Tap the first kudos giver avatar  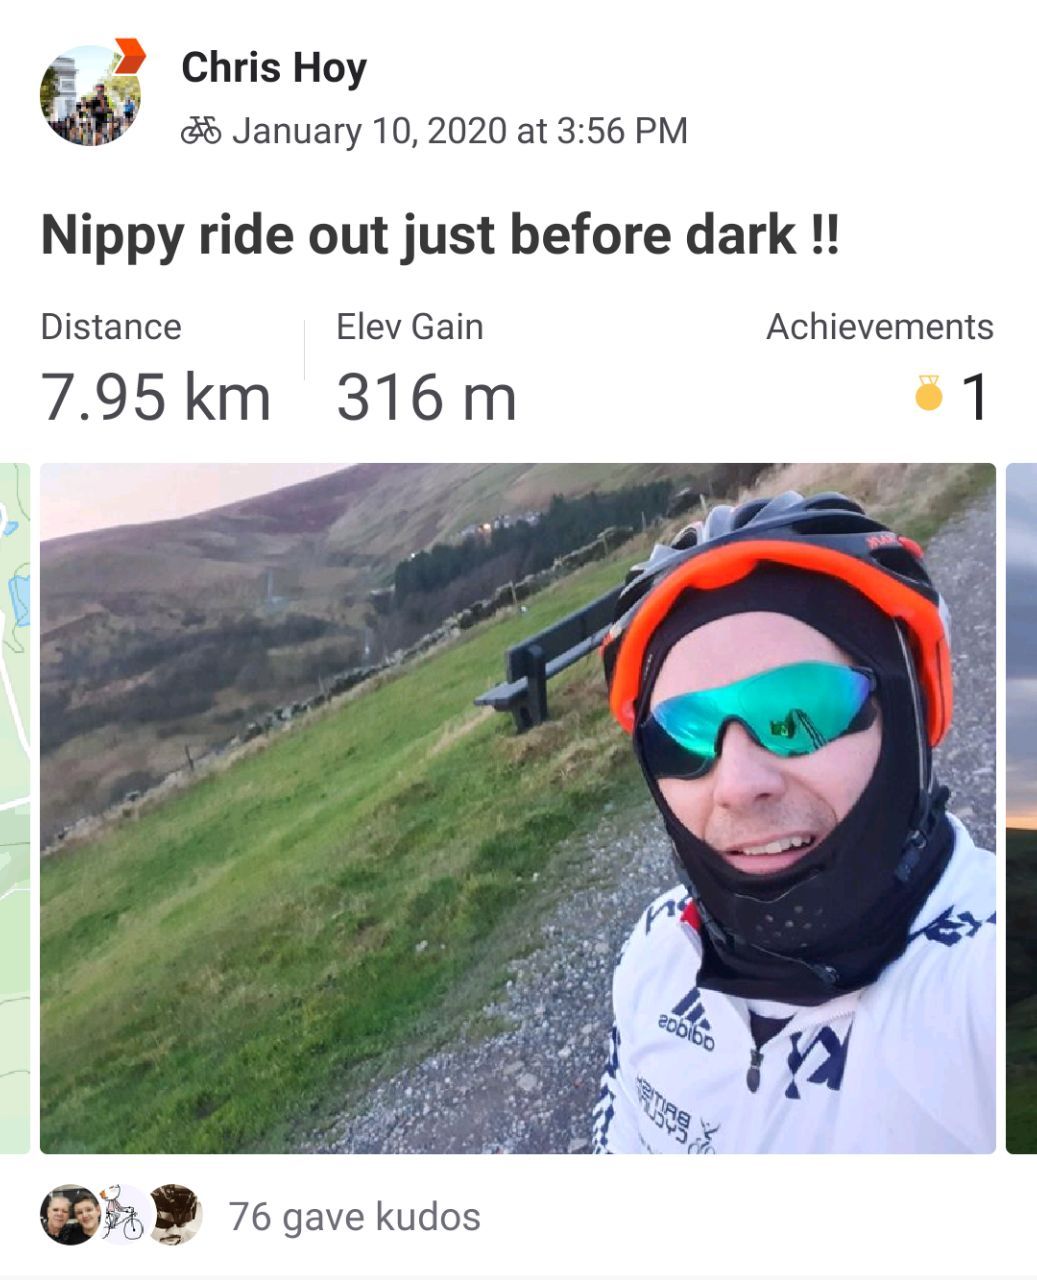[x=70, y=1215]
